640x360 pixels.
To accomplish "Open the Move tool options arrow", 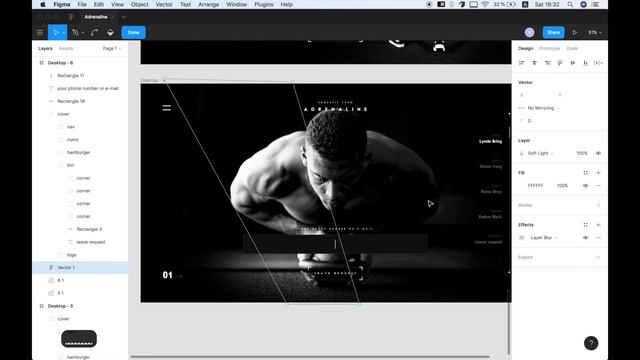I will pyautogui.click(x=63, y=33).
